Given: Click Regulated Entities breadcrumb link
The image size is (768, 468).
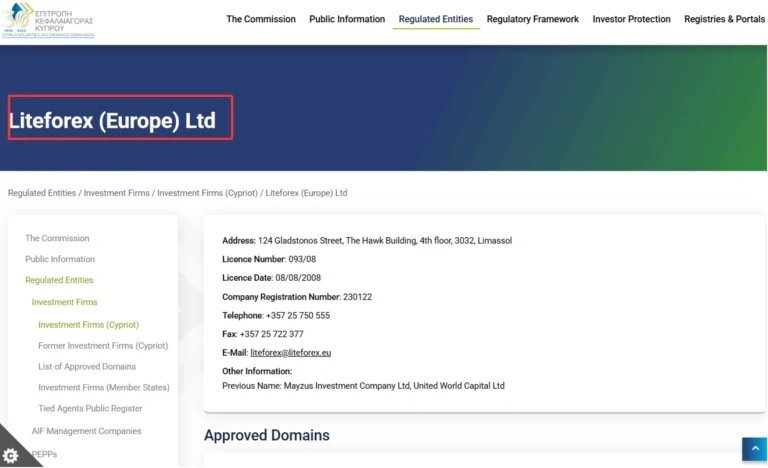Looking at the screenshot, I should point(42,193).
